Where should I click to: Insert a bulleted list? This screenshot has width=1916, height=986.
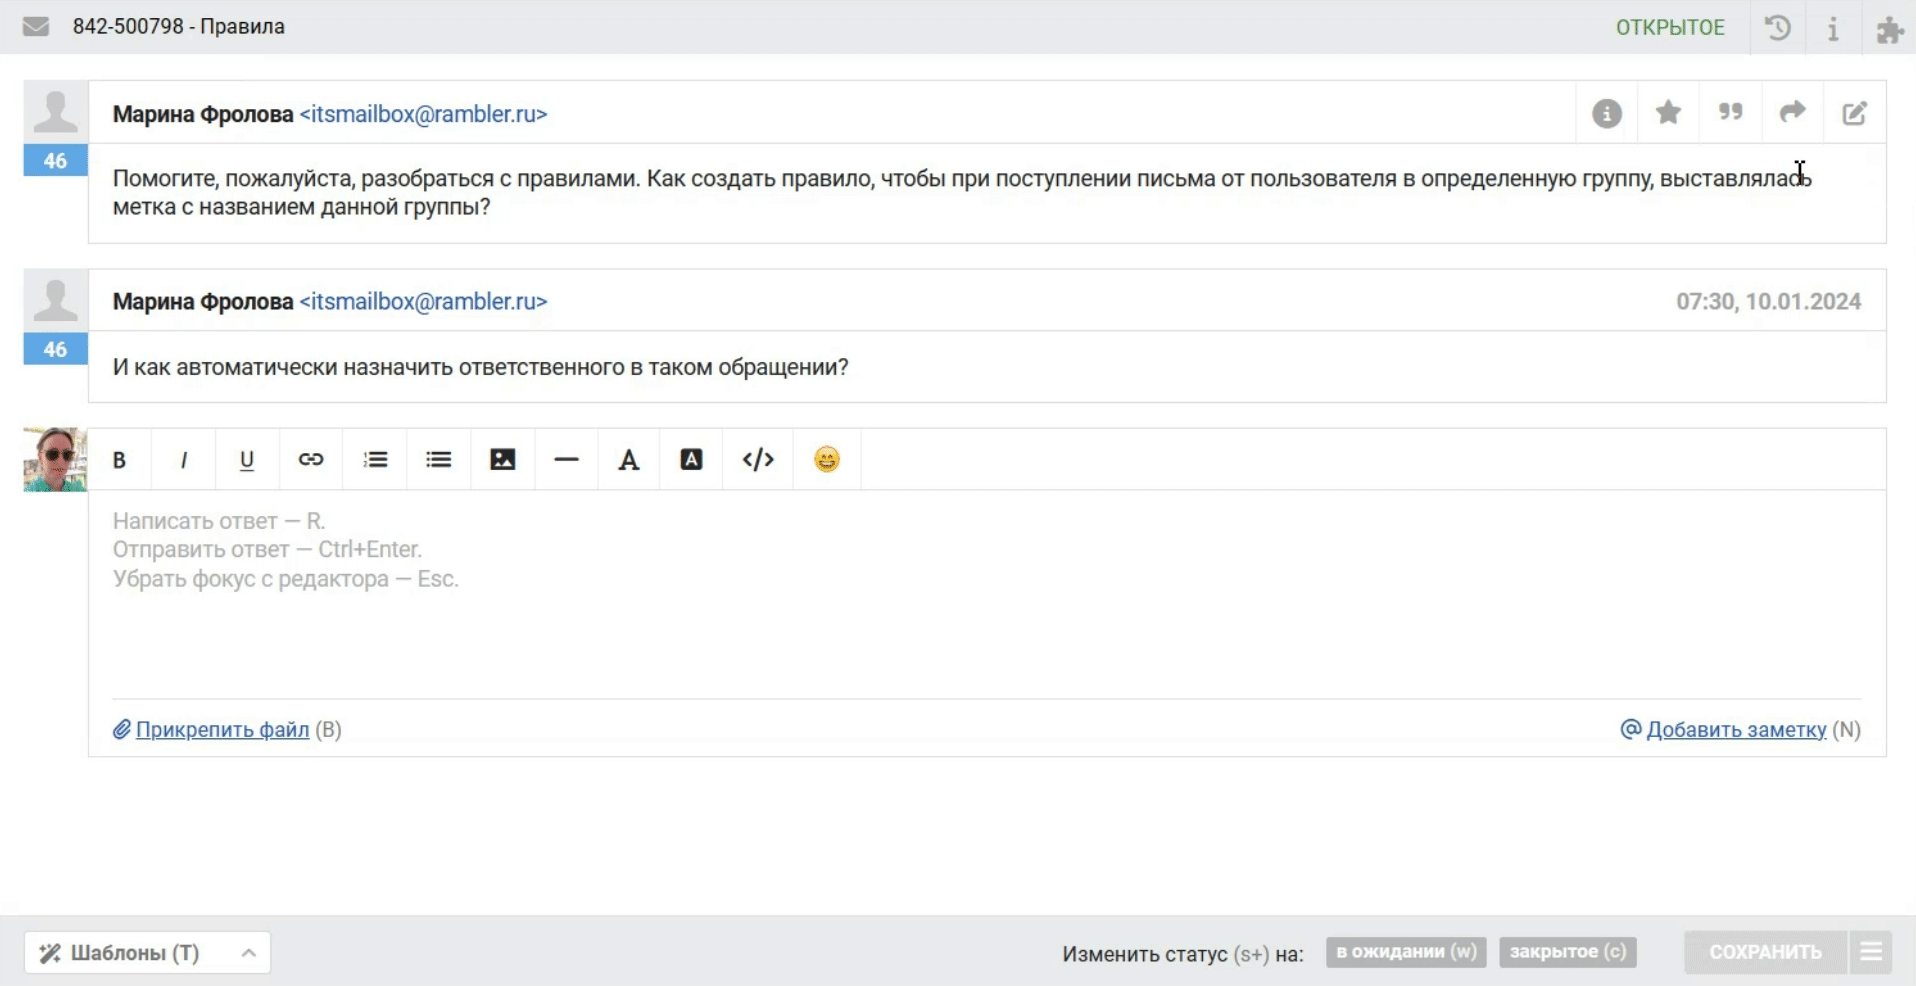pos(439,460)
